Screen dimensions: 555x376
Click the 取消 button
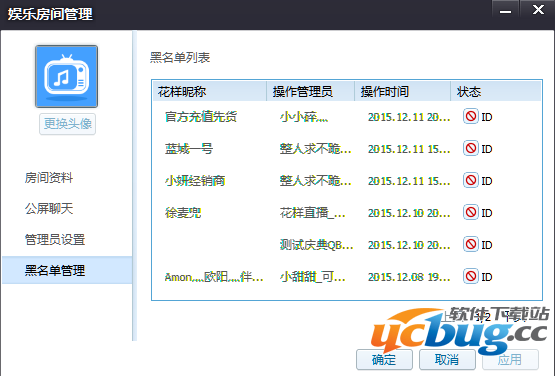(447, 360)
